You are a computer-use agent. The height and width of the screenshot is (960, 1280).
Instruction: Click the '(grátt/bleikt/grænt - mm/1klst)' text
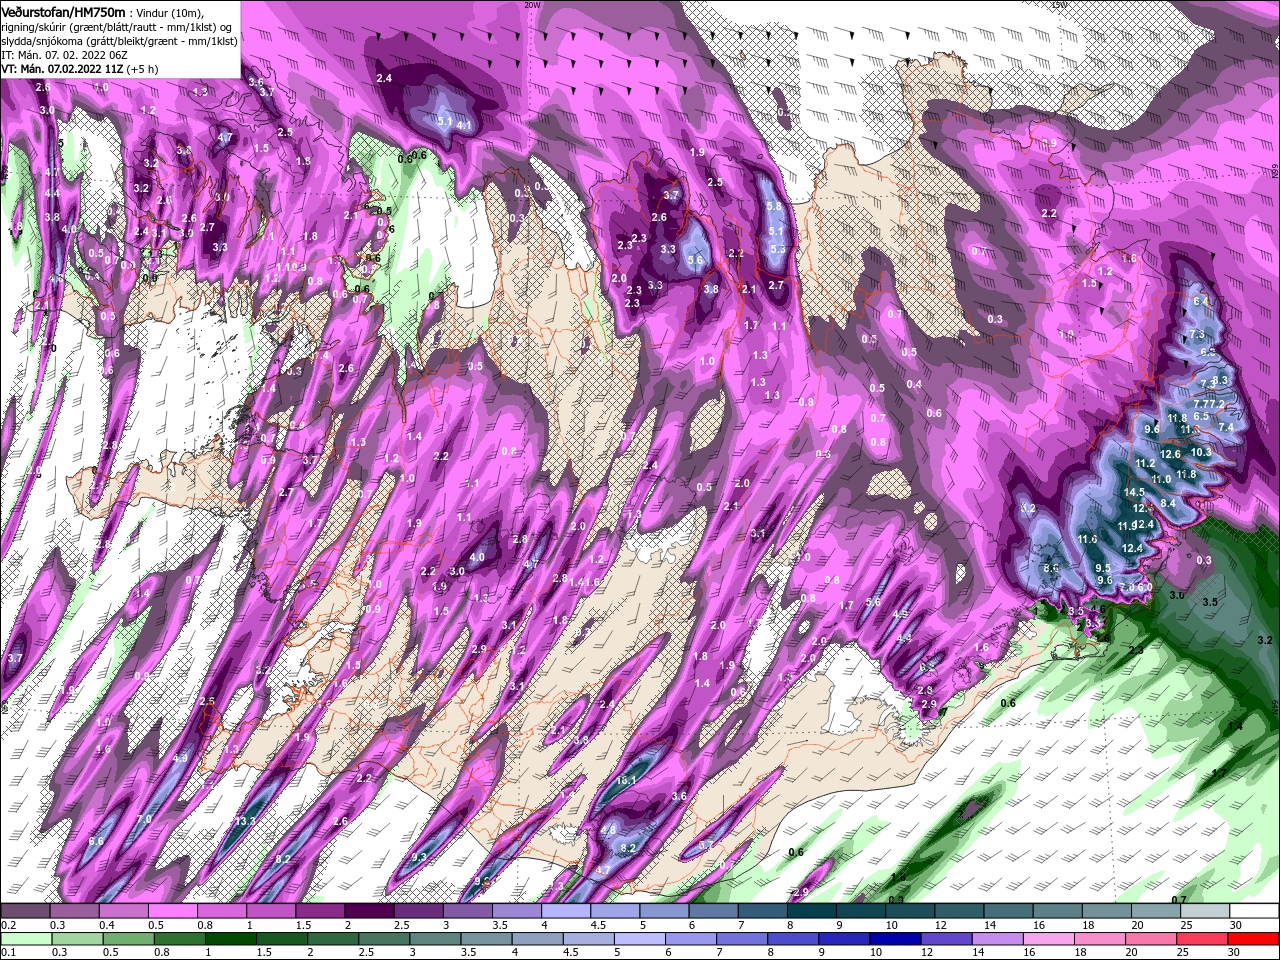click(160, 40)
